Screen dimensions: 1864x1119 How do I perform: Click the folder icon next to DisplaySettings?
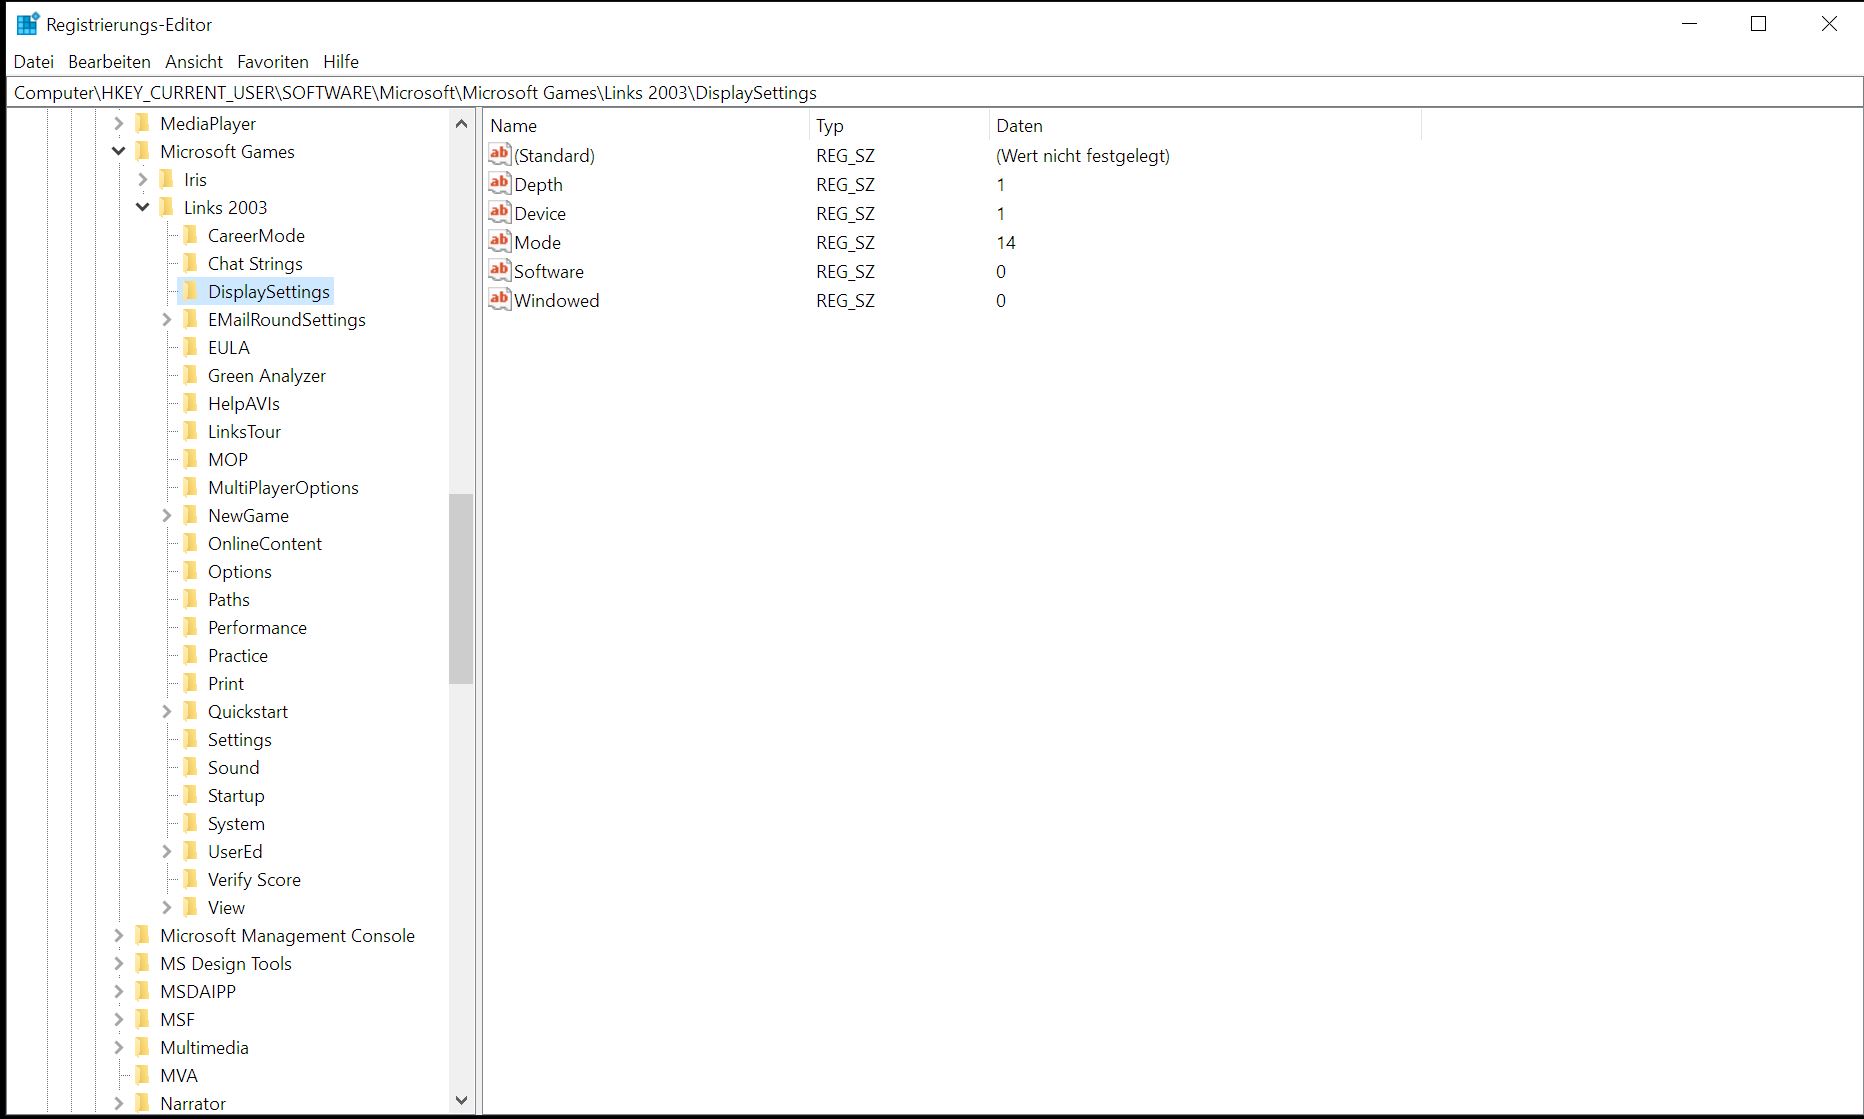pyautogui.click(x=192, y=291)
